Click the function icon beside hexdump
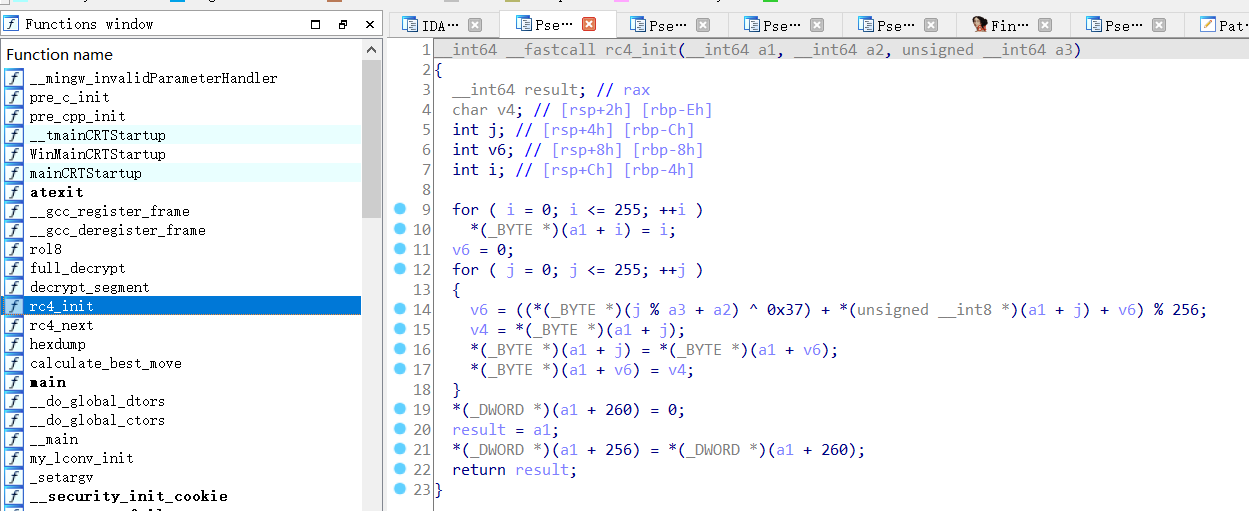 pyautogui.click(x=14, y=344)
